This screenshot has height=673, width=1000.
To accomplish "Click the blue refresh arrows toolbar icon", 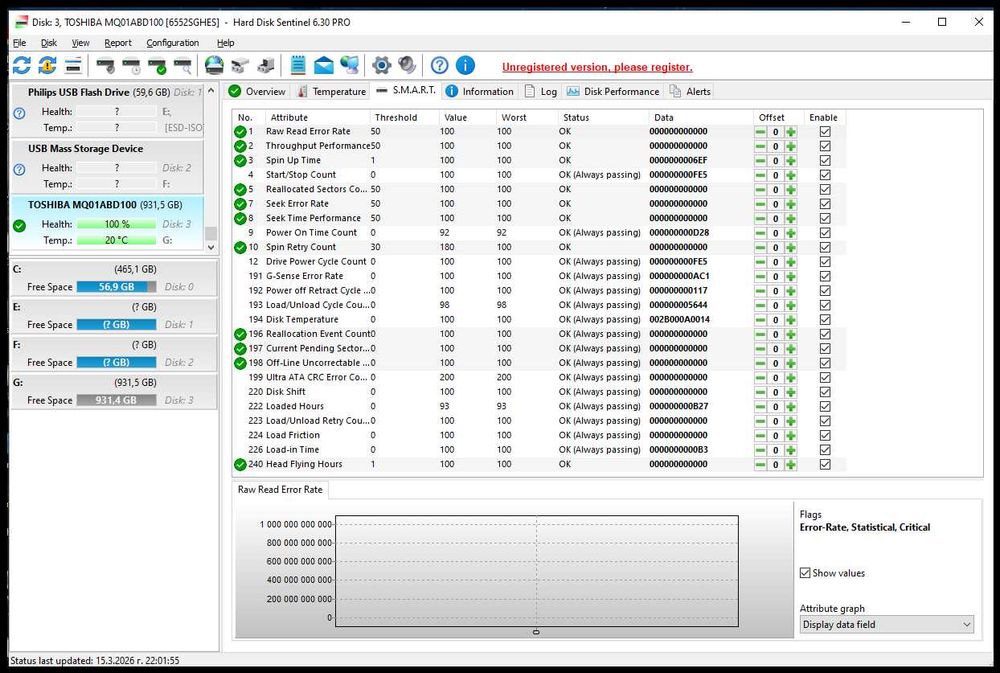I will click(x=21, y=66).
